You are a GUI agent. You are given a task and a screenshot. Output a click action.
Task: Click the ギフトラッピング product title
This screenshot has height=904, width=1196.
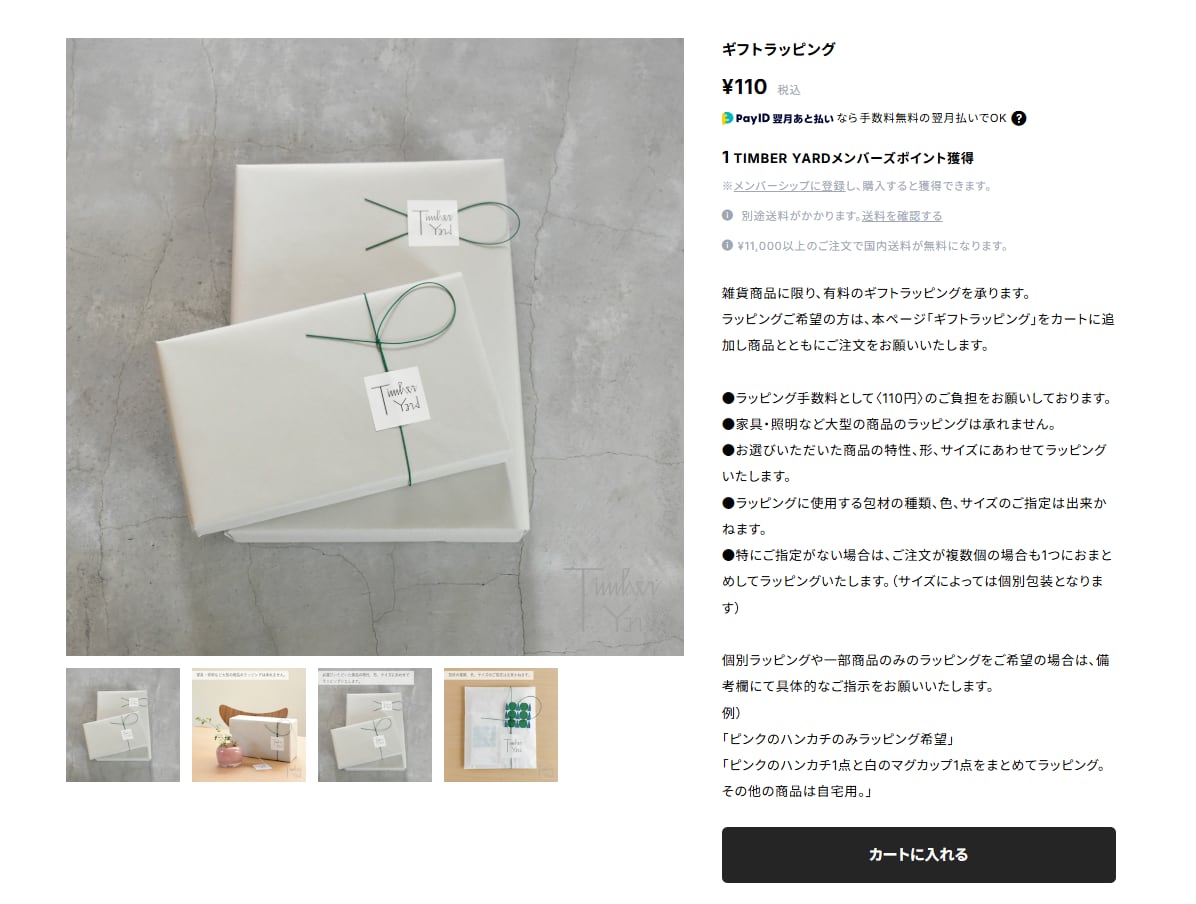(778, 50)
